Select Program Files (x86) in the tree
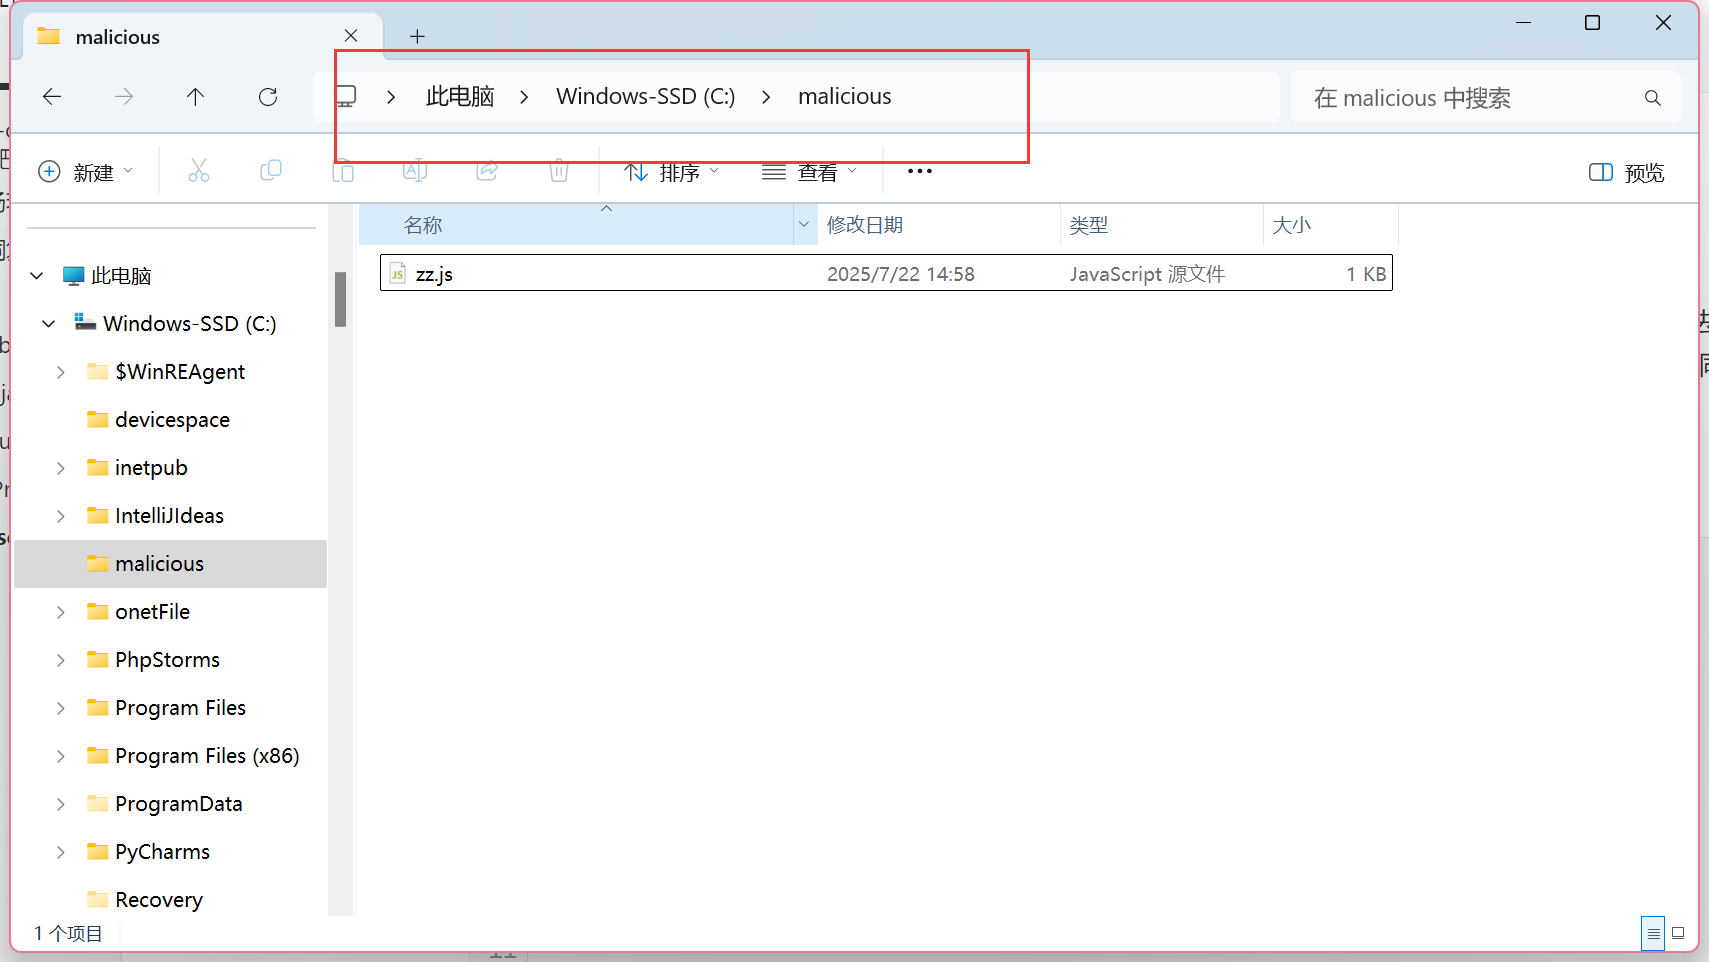Image resolution: width=1709 pixels, height=962 pixels. click(207, 756)
